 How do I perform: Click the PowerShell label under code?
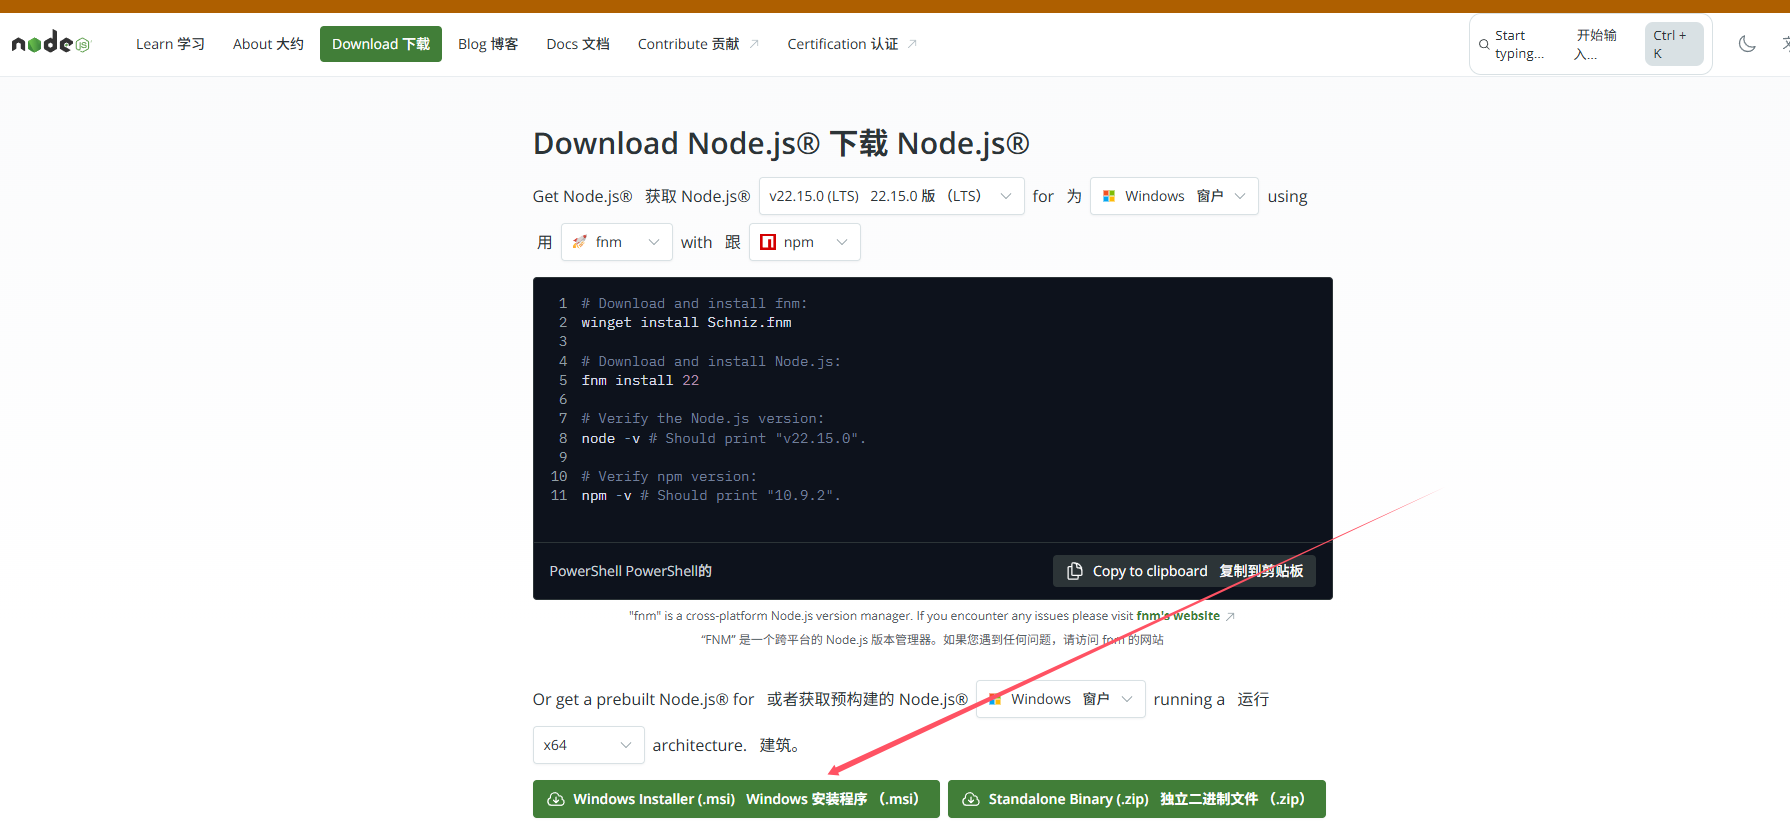pos(630,571)
